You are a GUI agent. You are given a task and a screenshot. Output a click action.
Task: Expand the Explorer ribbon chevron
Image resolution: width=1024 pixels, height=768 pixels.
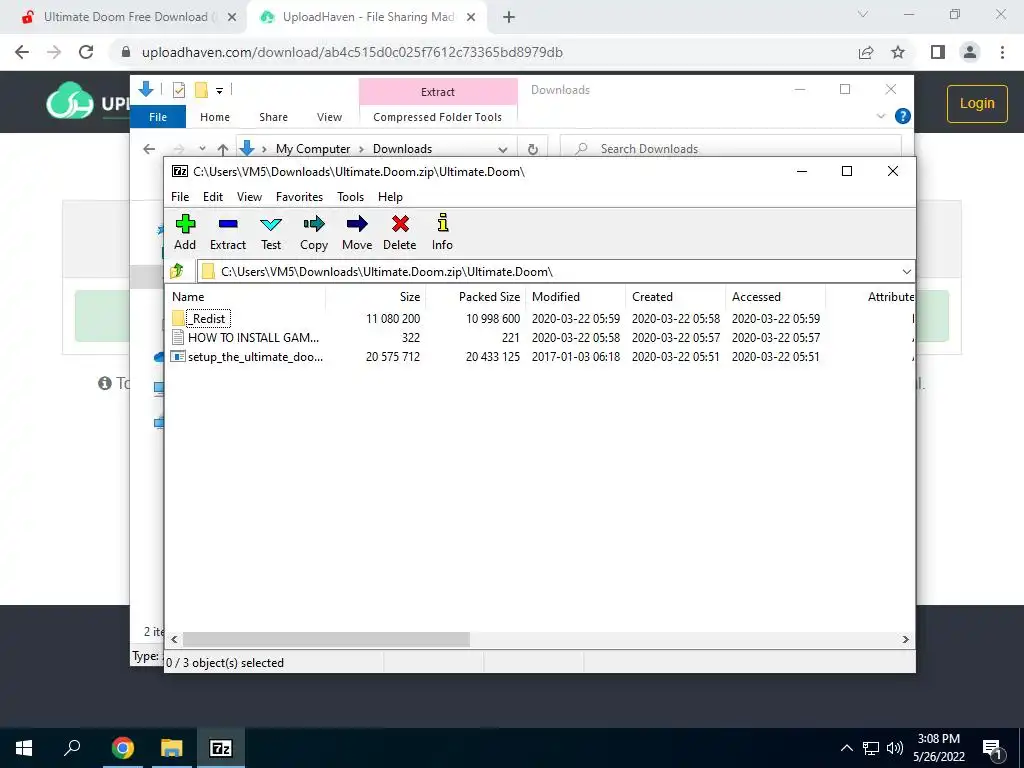pyautogui.click(x=880, y=116)
